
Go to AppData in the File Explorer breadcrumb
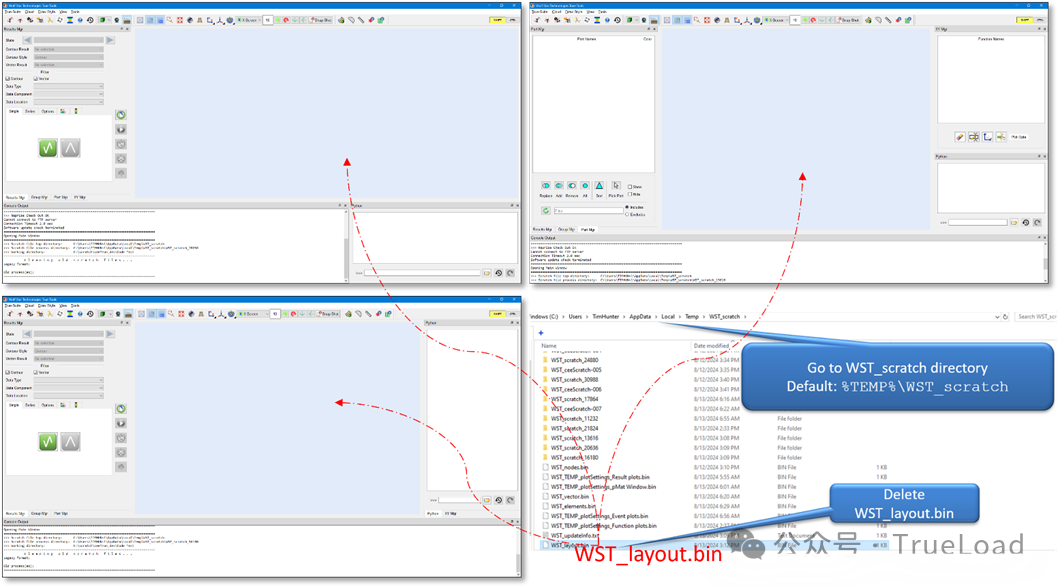point(640,316)
